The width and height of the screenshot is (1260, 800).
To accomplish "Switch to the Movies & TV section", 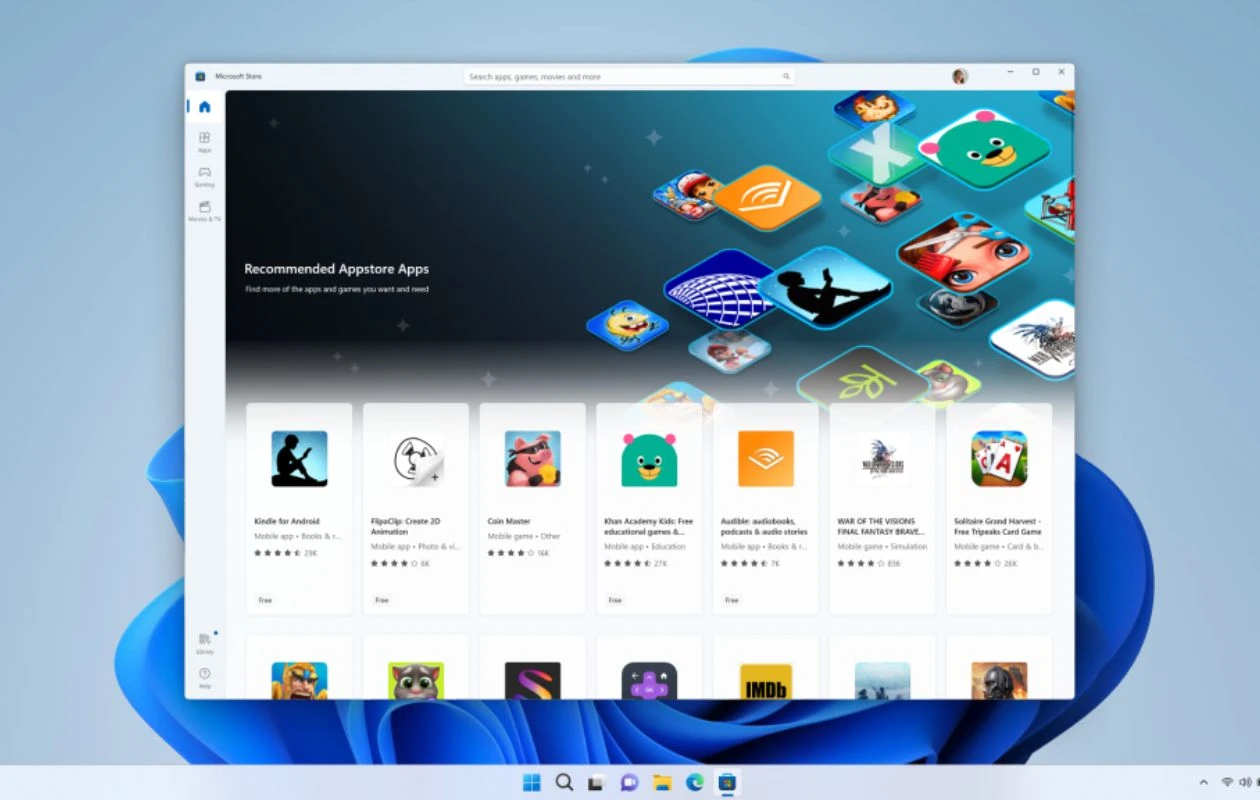I will coord(204,210).
